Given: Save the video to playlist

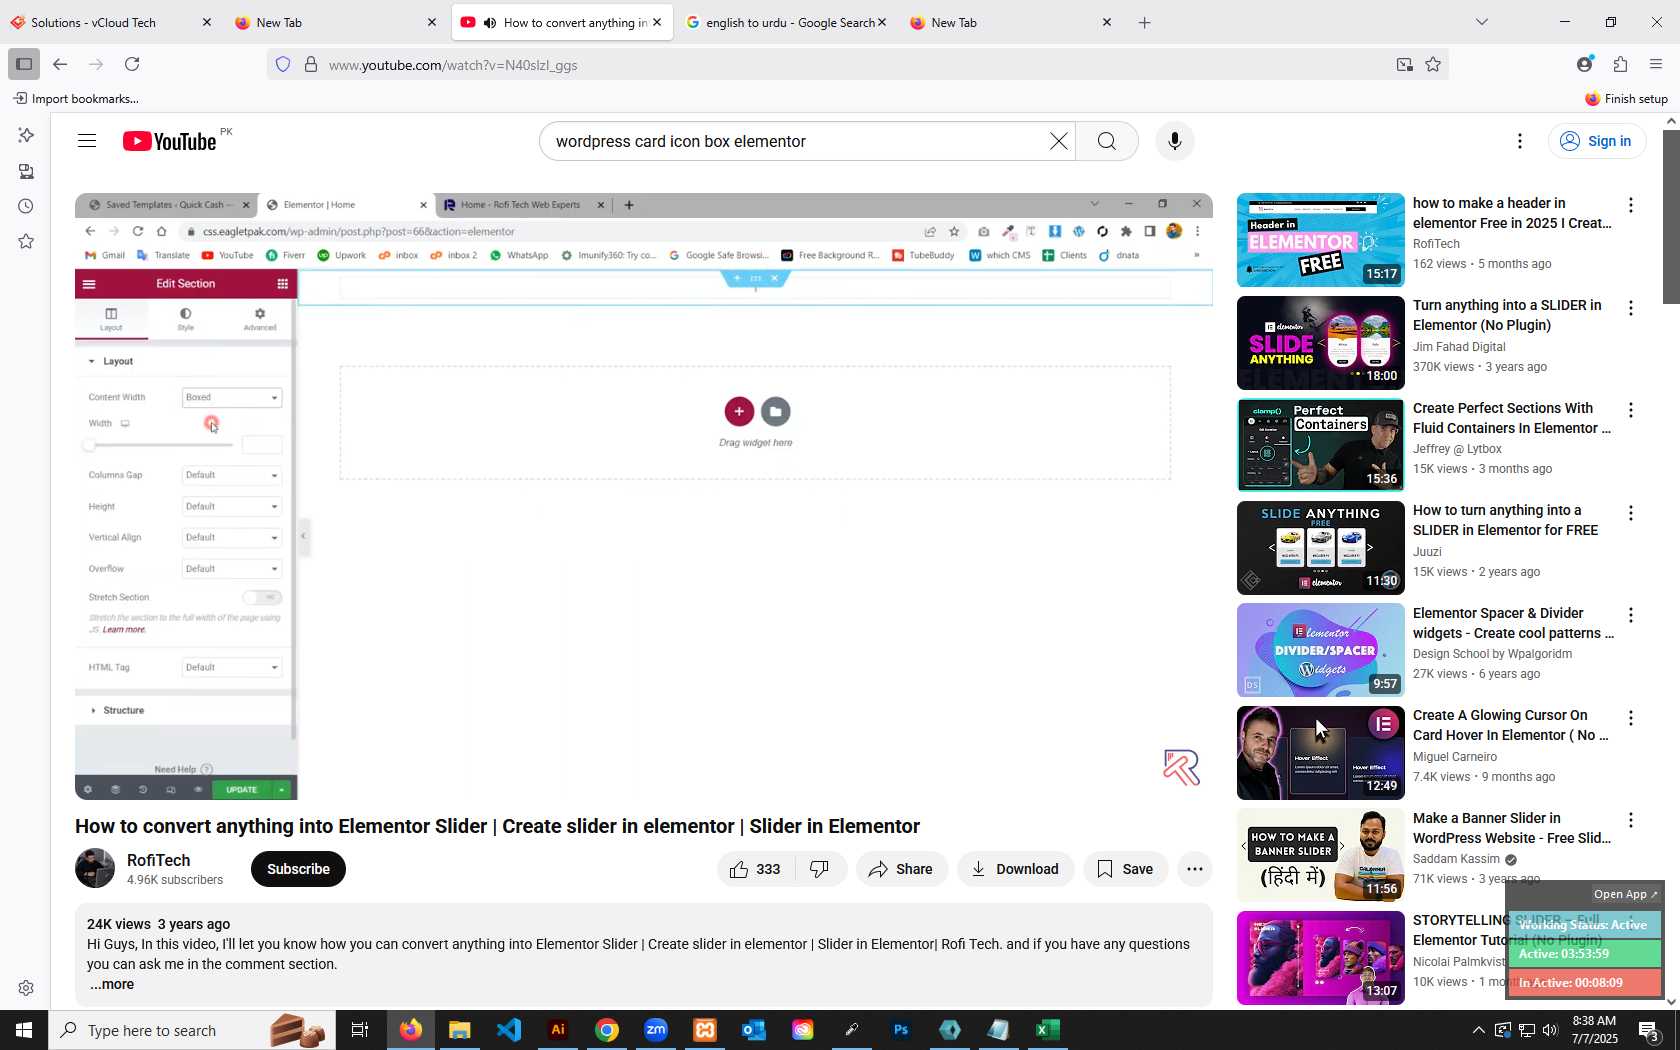Looking at the screenshot, I should [x=1125, y=869].
